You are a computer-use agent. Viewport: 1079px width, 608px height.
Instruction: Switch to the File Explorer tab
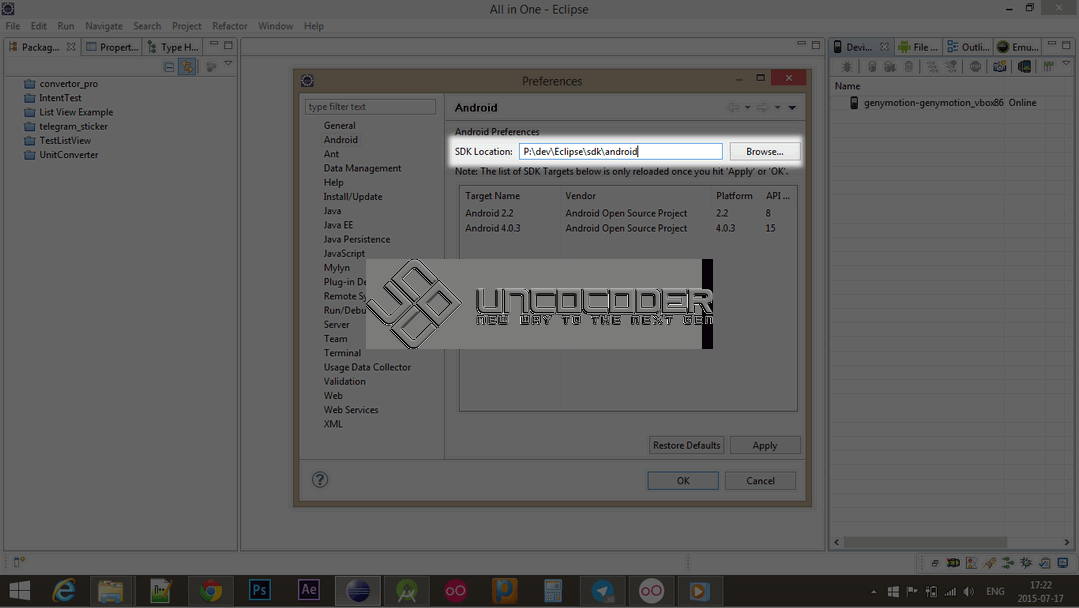tap(918, 47)
